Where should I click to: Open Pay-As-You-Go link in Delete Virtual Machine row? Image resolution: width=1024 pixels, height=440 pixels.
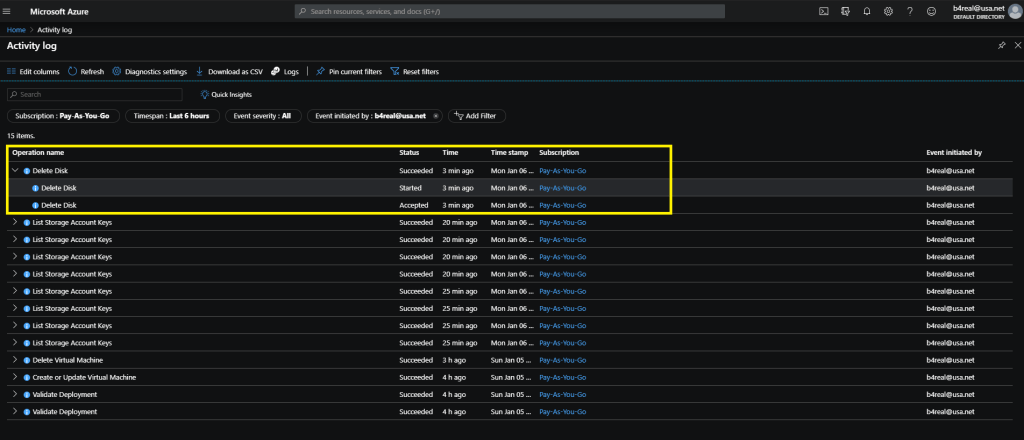(562, 360)
